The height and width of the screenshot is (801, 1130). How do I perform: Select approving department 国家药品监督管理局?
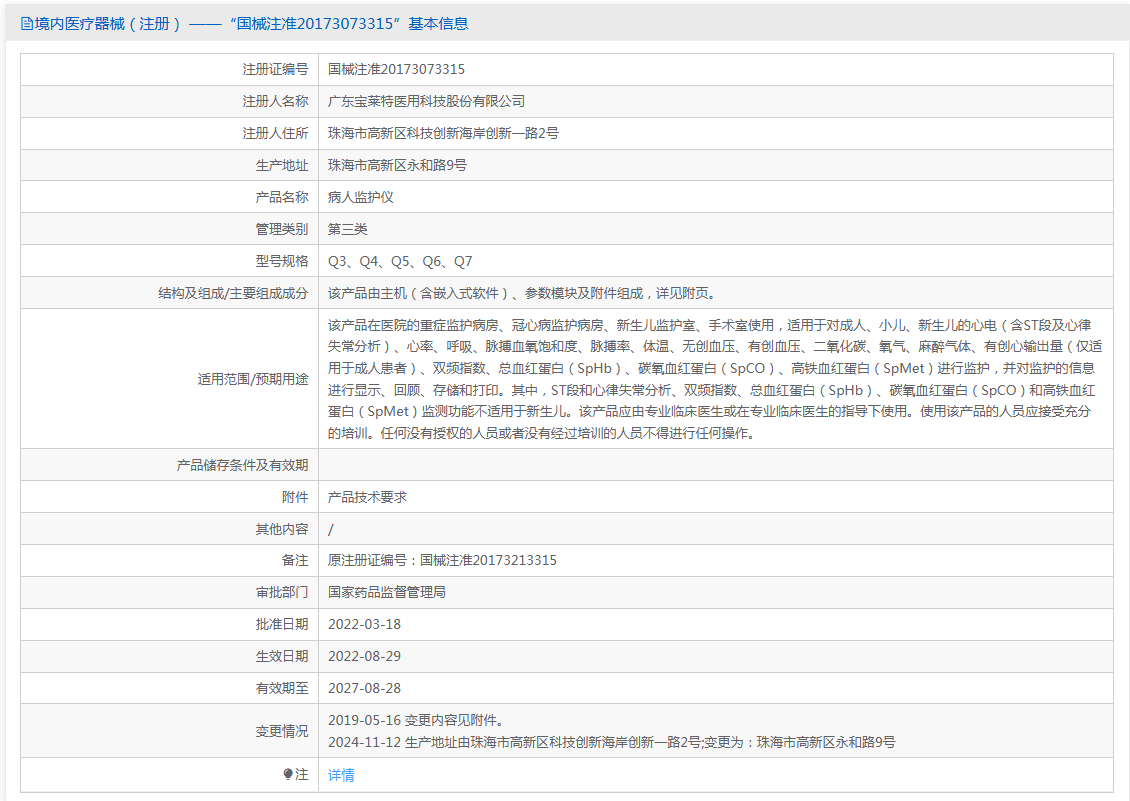(x=386, y=592)
